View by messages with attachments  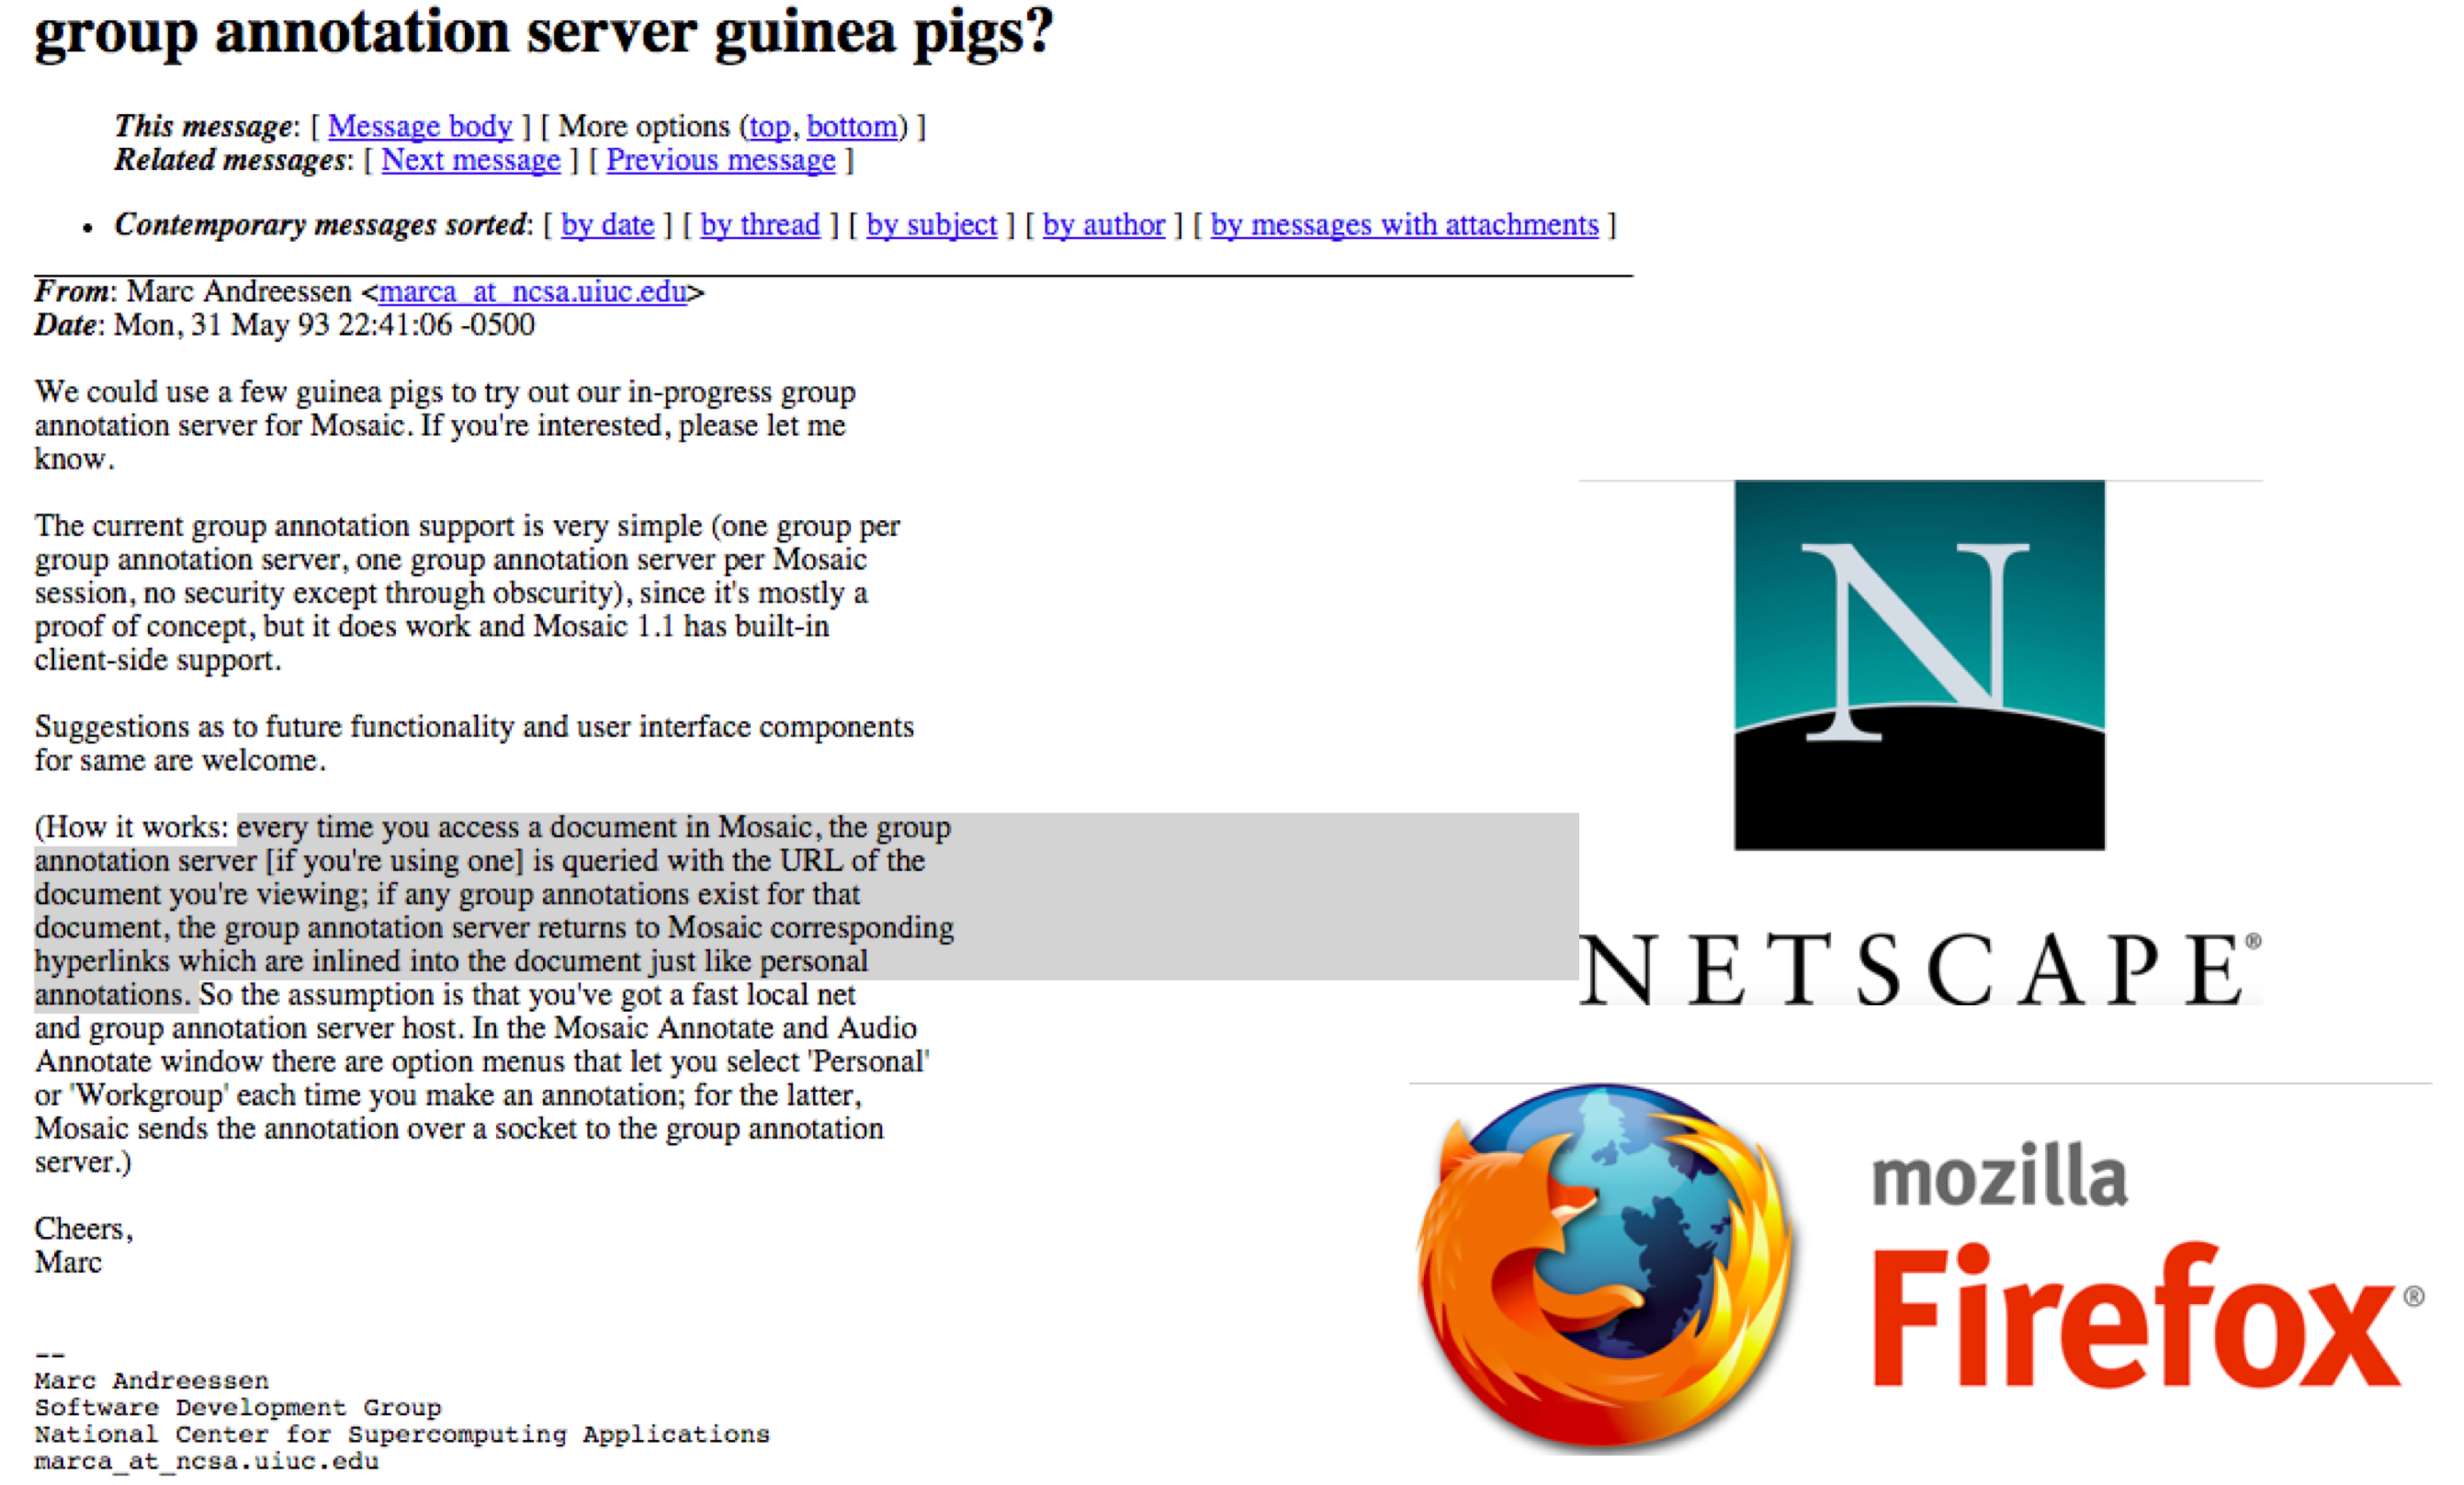1405,225
